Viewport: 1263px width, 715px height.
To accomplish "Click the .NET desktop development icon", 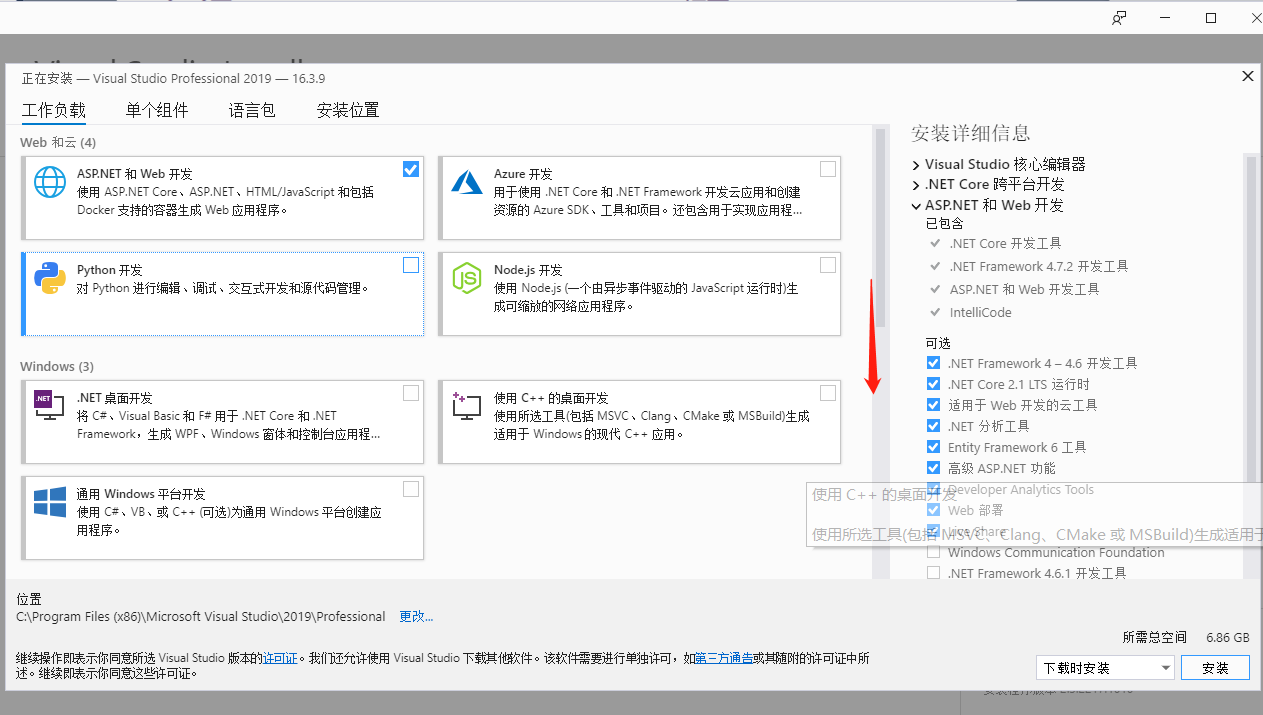I will click(x=49, y=404).
